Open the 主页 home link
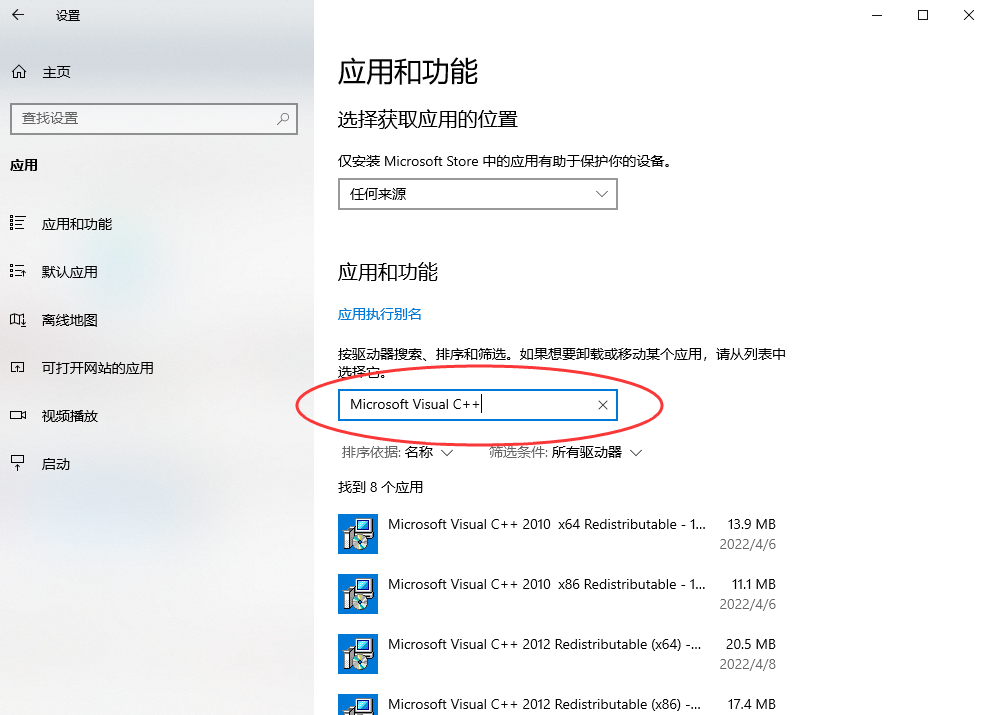 (57, 72)
